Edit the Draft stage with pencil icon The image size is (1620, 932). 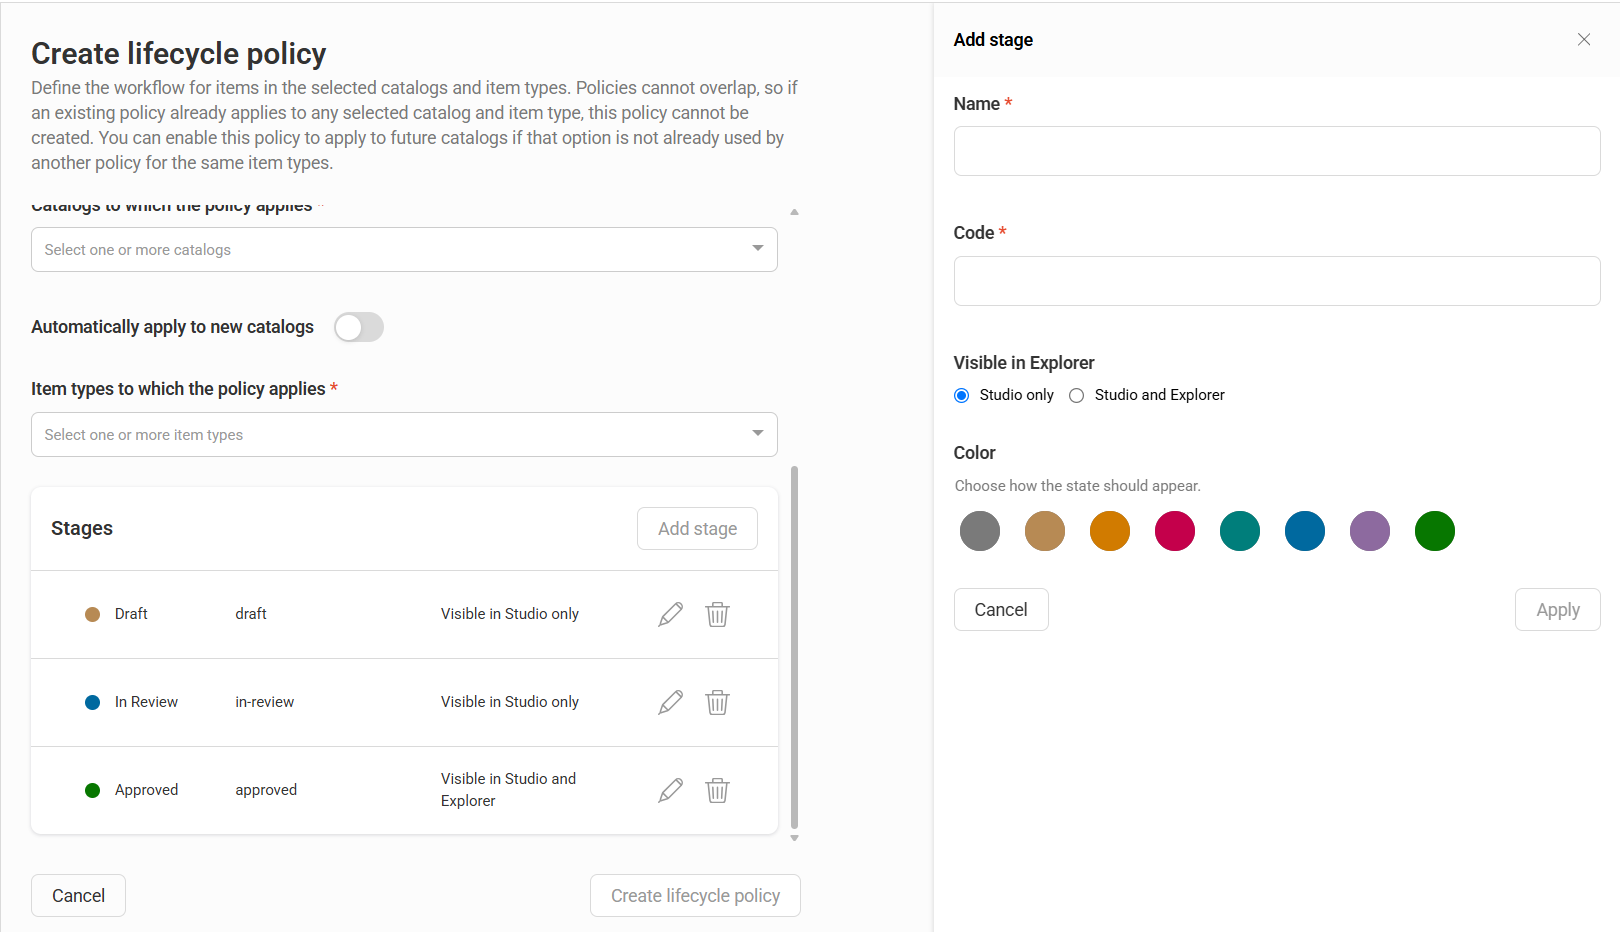click(671, 614)
